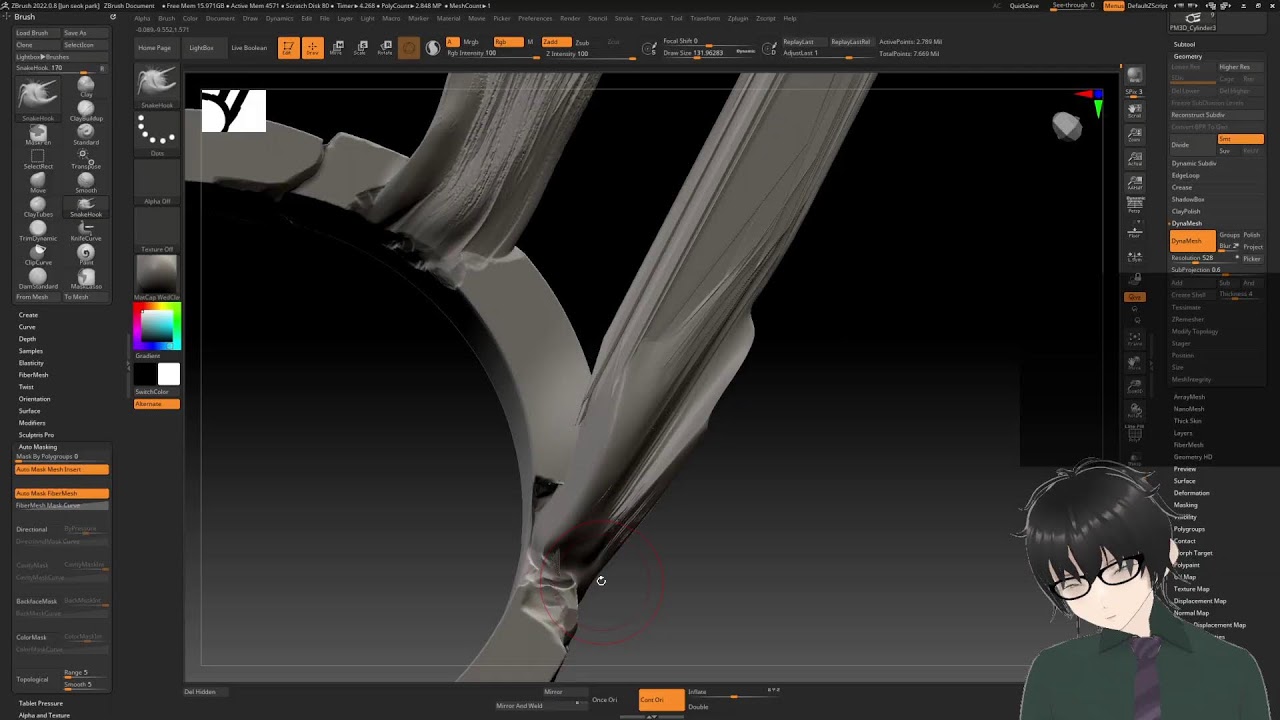
Task: Open the Material menu
Action: tap(449, 18)
